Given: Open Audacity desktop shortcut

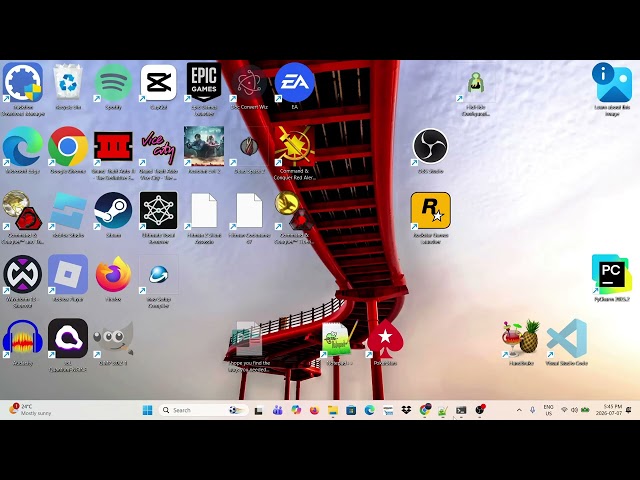Looking at the screenshot, I should [22, 339].
